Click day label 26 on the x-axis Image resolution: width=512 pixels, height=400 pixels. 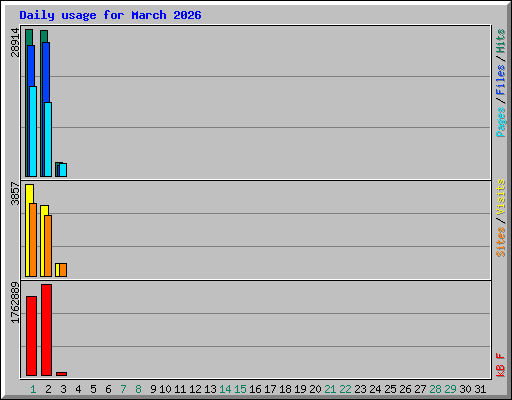pyautogui.click(x=405, y=389)
